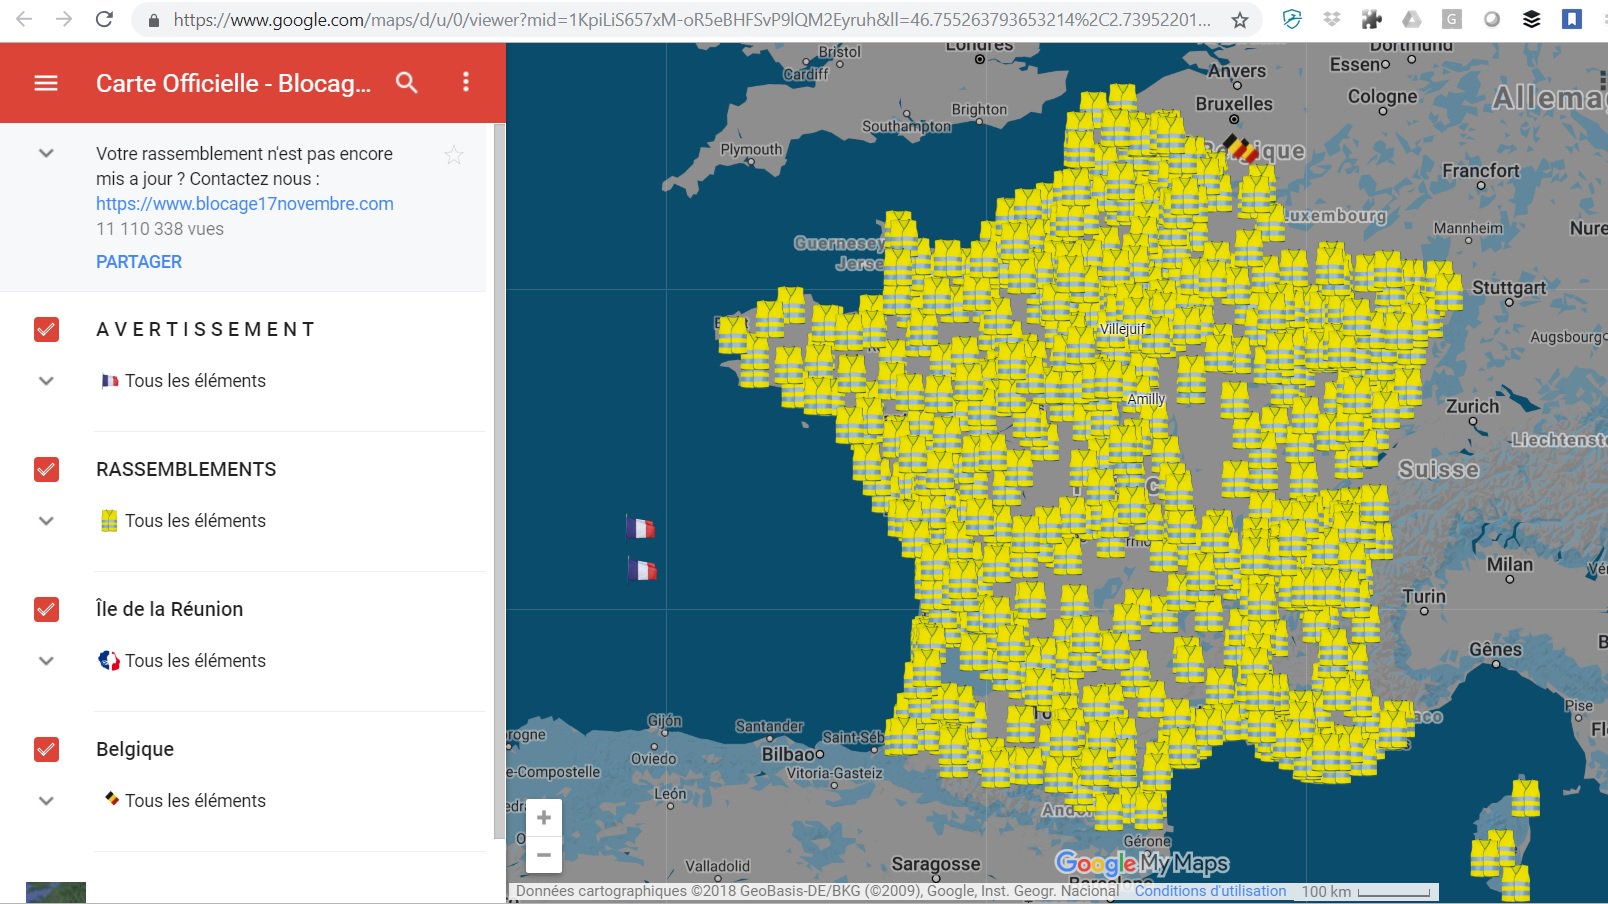
Task: Click the Zurich city label on map
Action: [x=1472, y=406]
